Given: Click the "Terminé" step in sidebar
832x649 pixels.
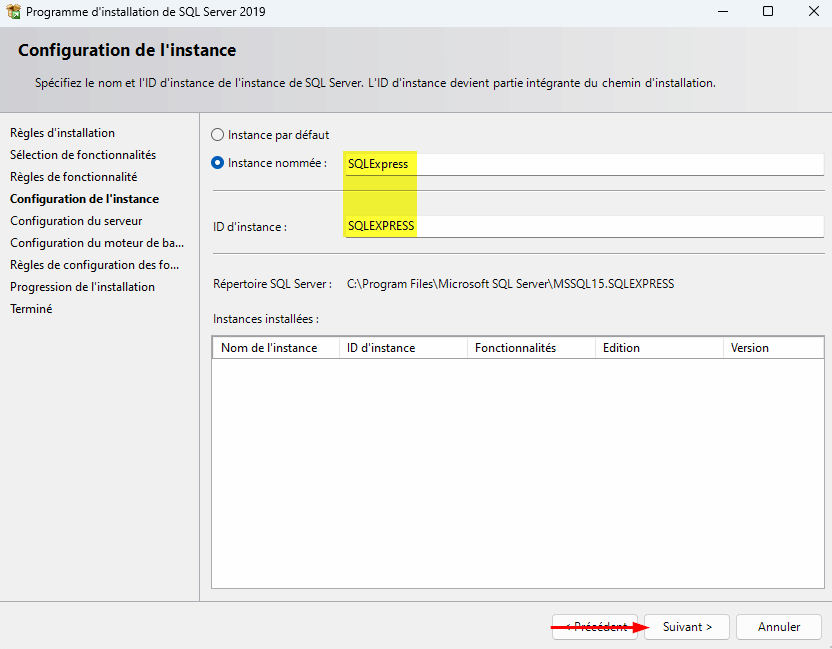Looking at the screenshot, I should pyautogui.click(x=31, y=309).
